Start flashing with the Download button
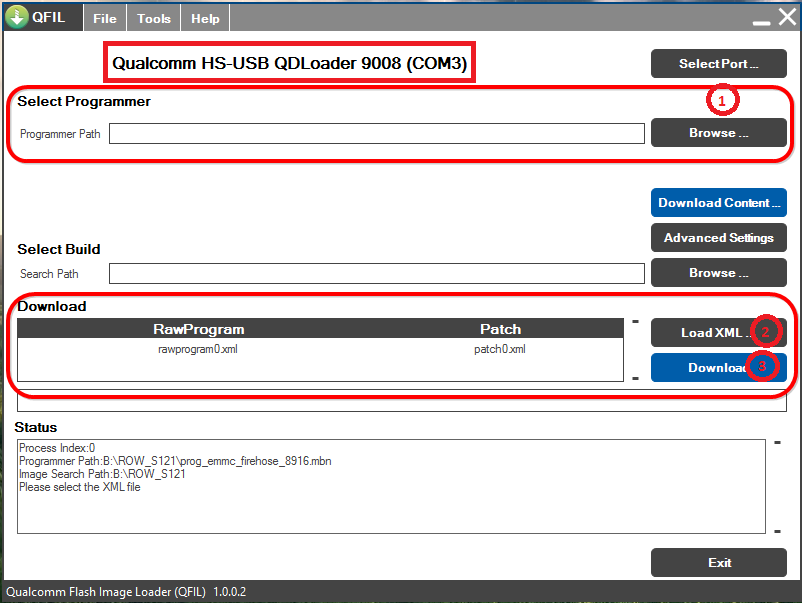Image resolution: width=802 pixels, height=603 pixels. click(x=719, y=368)
